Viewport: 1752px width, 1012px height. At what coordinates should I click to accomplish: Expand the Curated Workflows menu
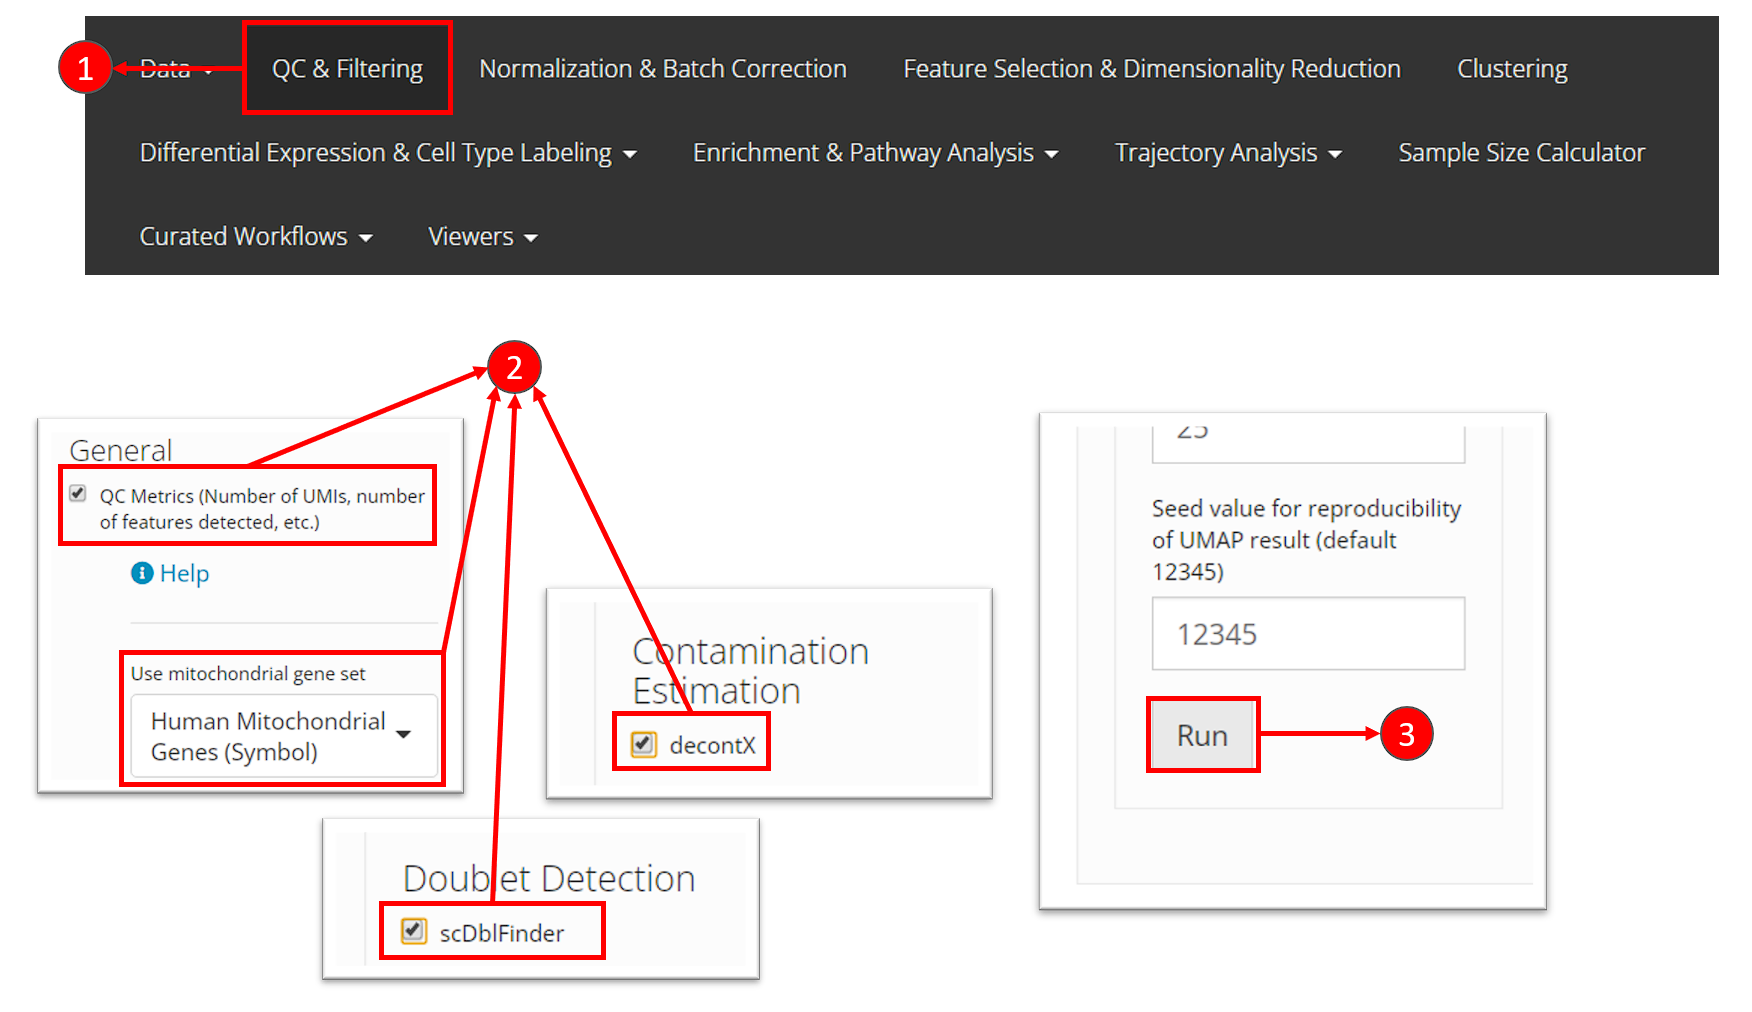(x=256, y=237)
